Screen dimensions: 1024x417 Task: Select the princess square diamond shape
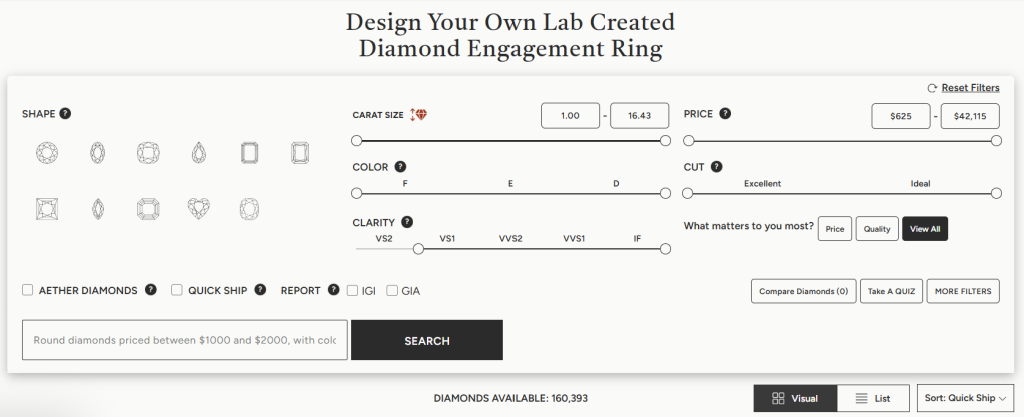47,209
